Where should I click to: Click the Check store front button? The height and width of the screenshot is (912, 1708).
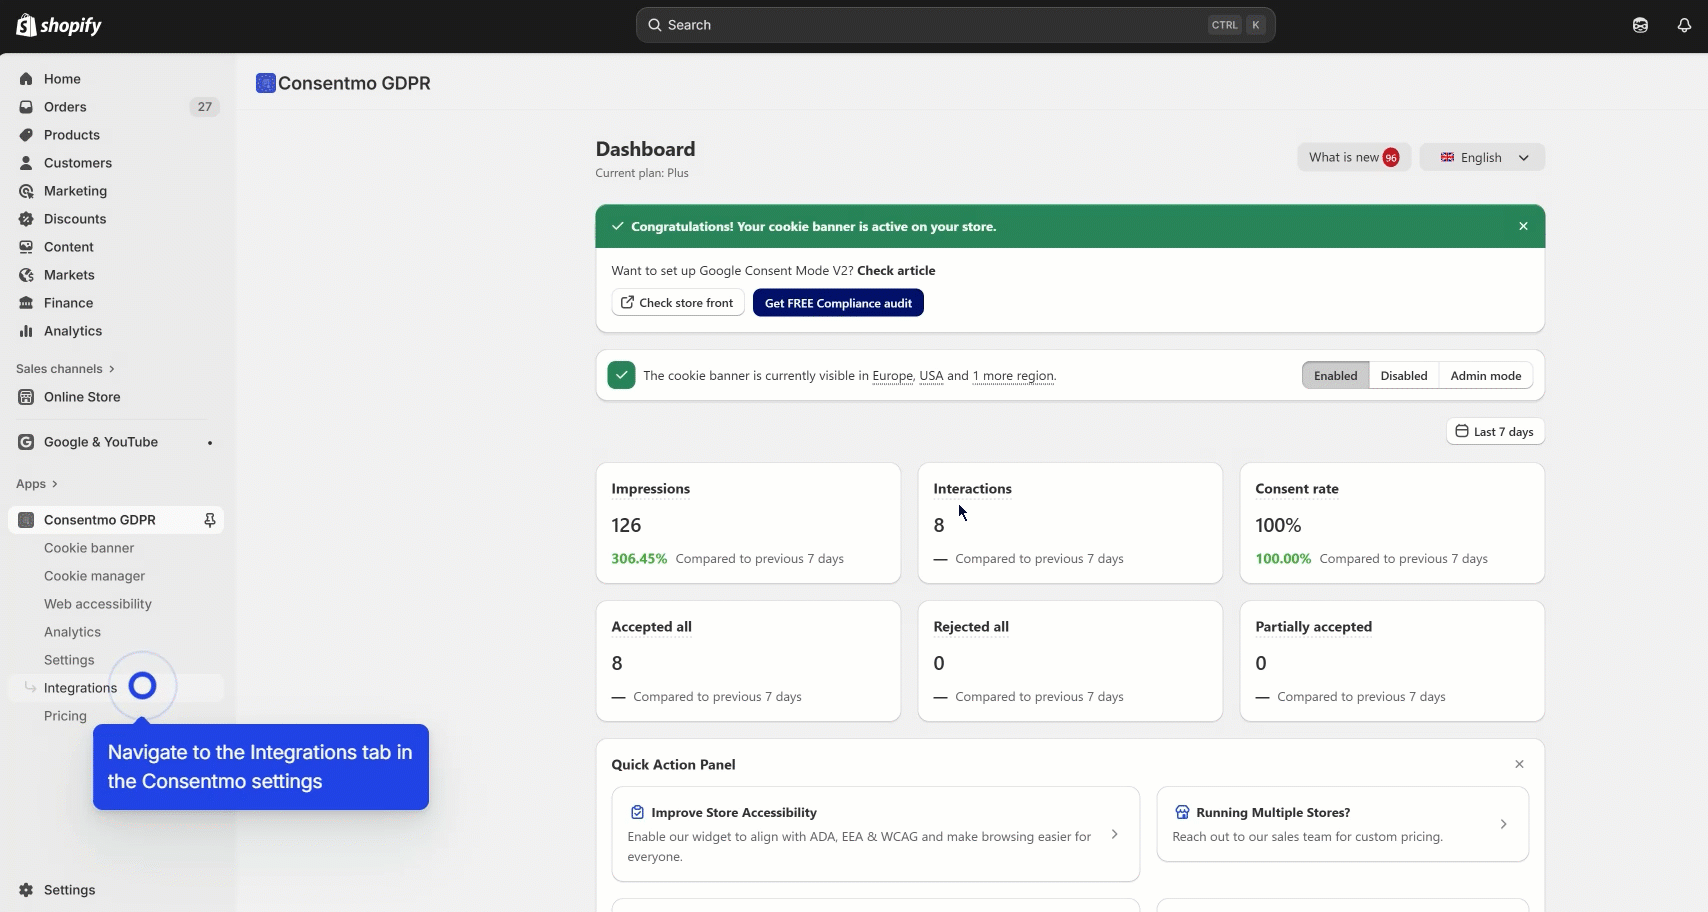click(x=677, y=303)
